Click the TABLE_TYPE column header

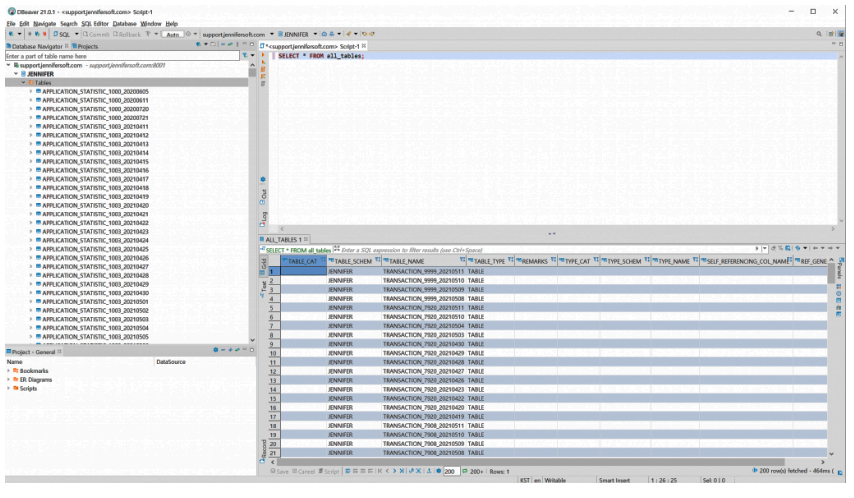point(489,261)
